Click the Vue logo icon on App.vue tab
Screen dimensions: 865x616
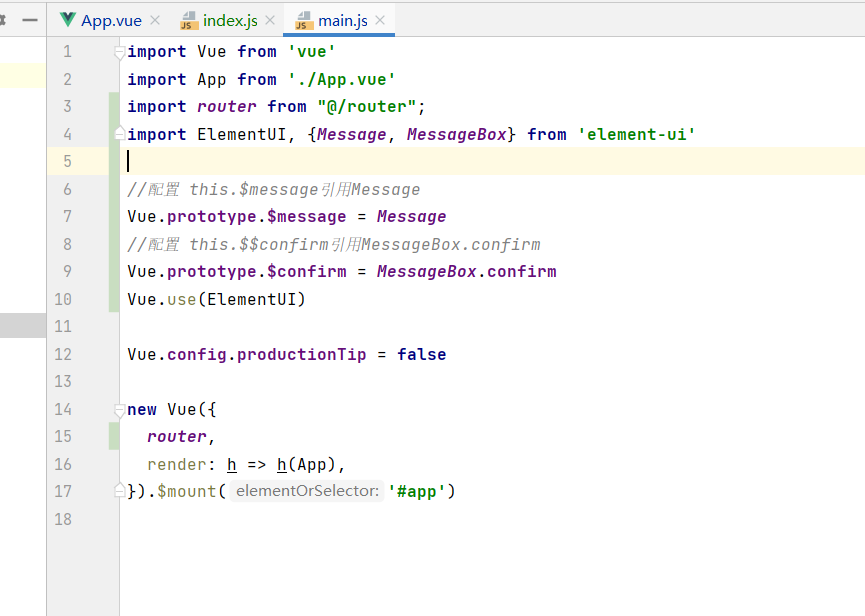click(x=67, y=20)
